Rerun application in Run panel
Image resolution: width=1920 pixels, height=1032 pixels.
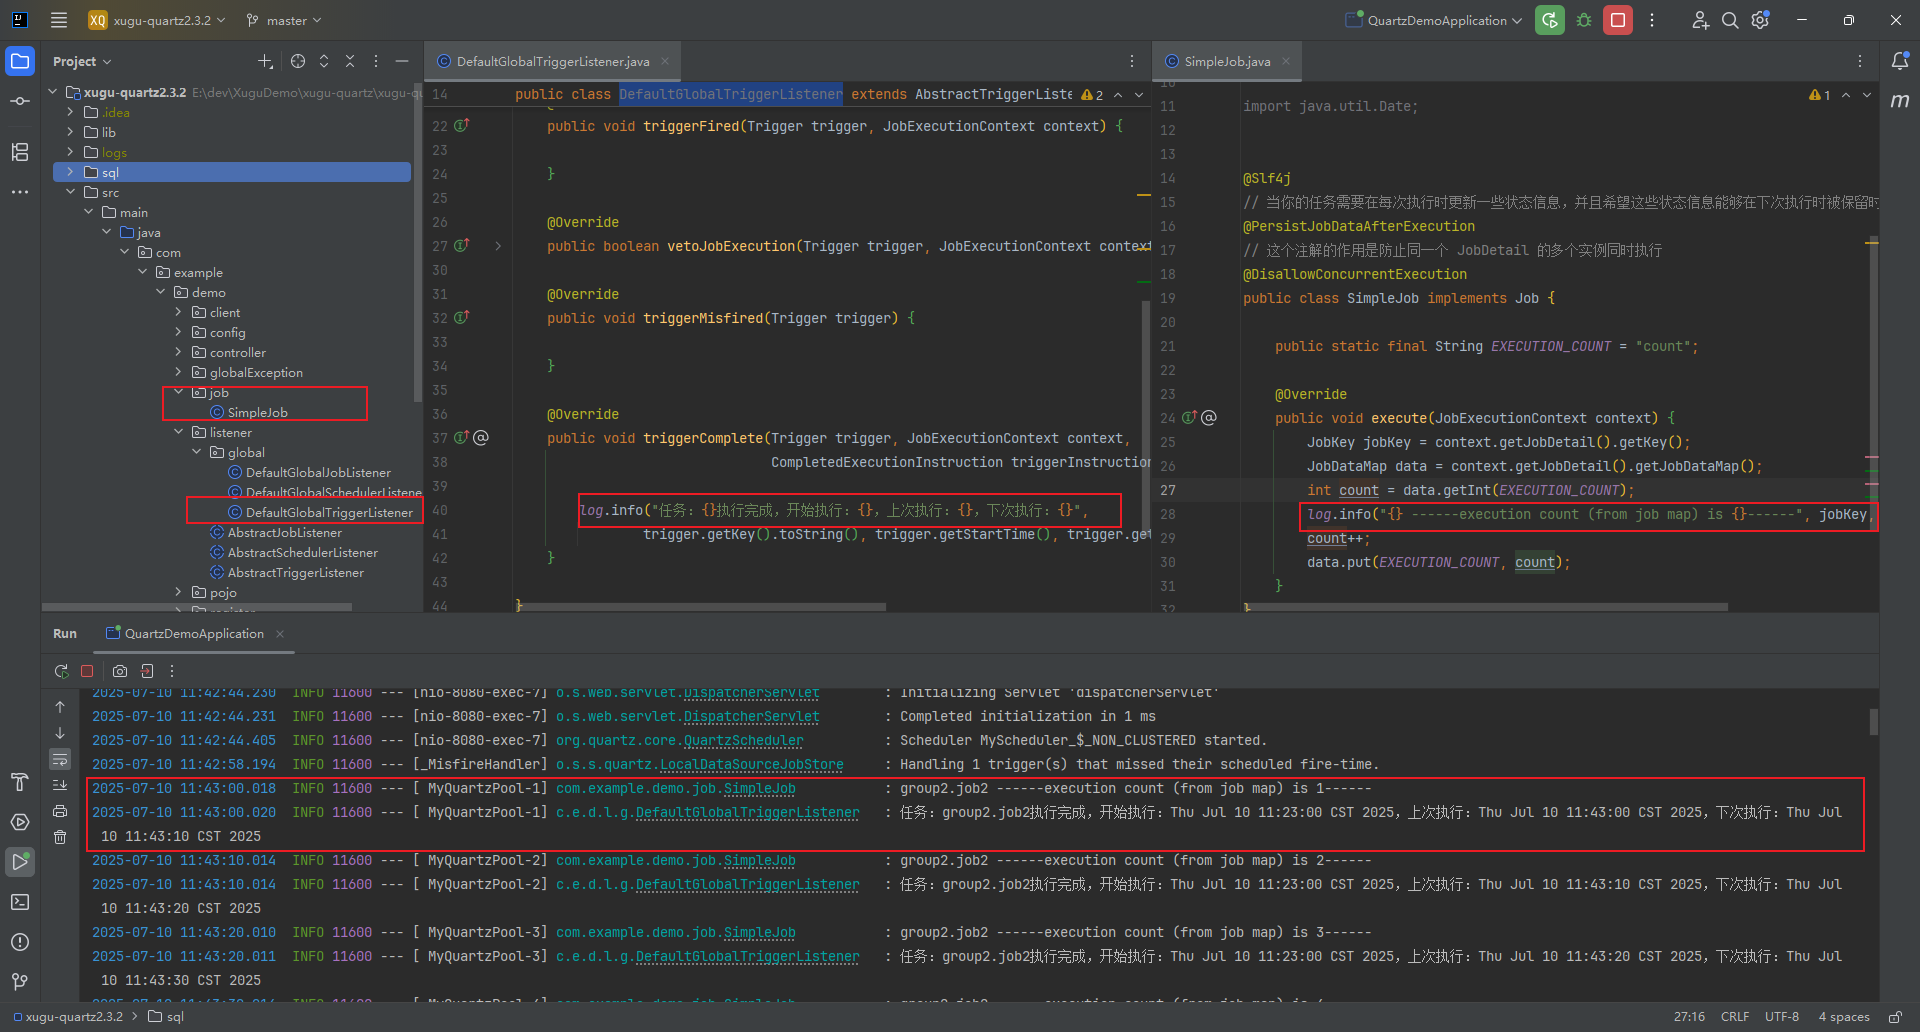(61, 671)
